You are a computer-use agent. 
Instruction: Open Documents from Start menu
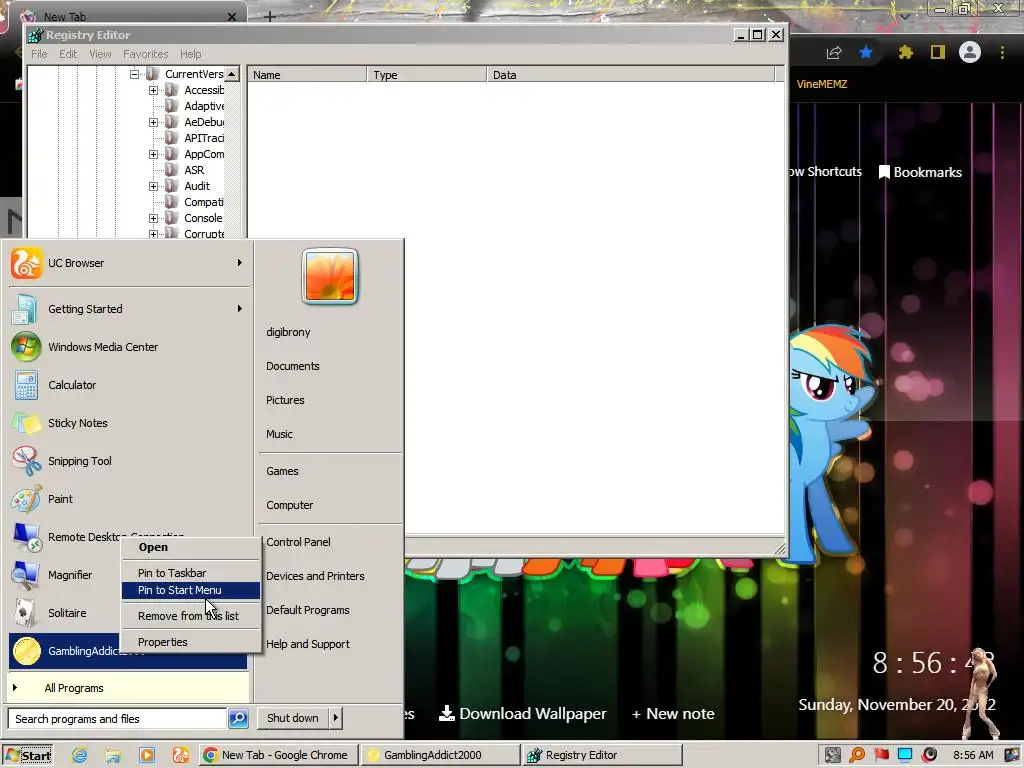point(293,366)
